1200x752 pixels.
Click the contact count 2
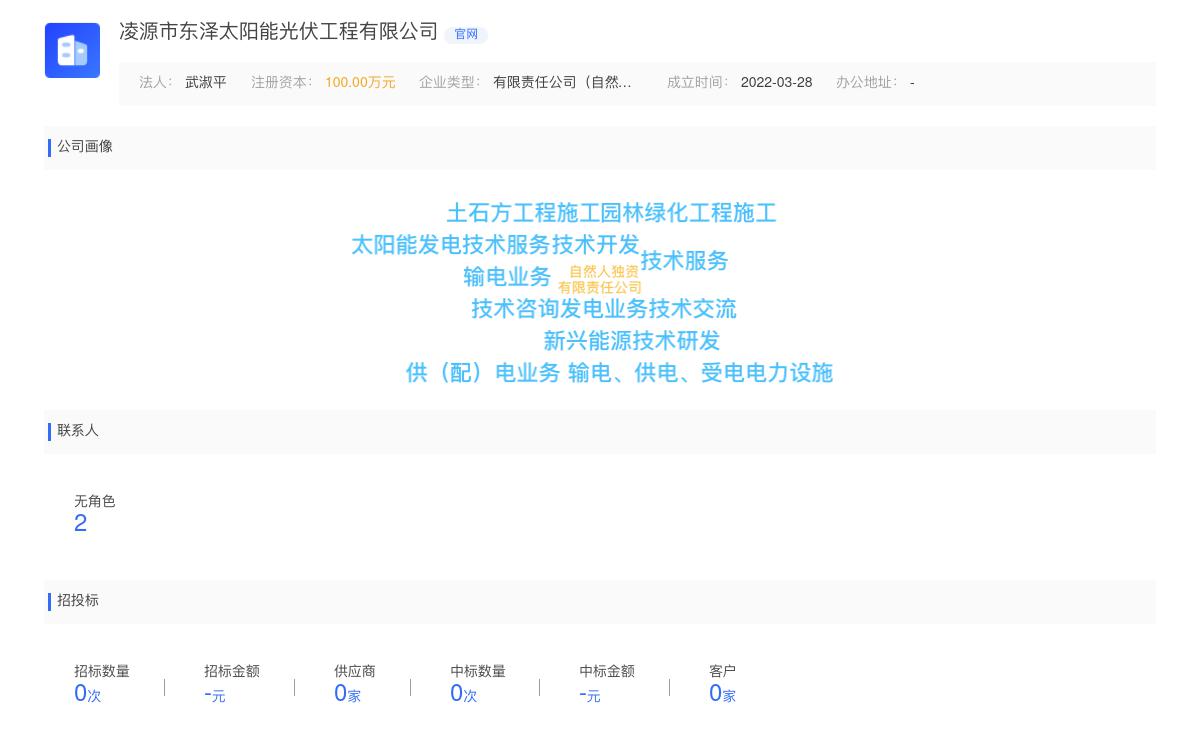click(81, 524)
